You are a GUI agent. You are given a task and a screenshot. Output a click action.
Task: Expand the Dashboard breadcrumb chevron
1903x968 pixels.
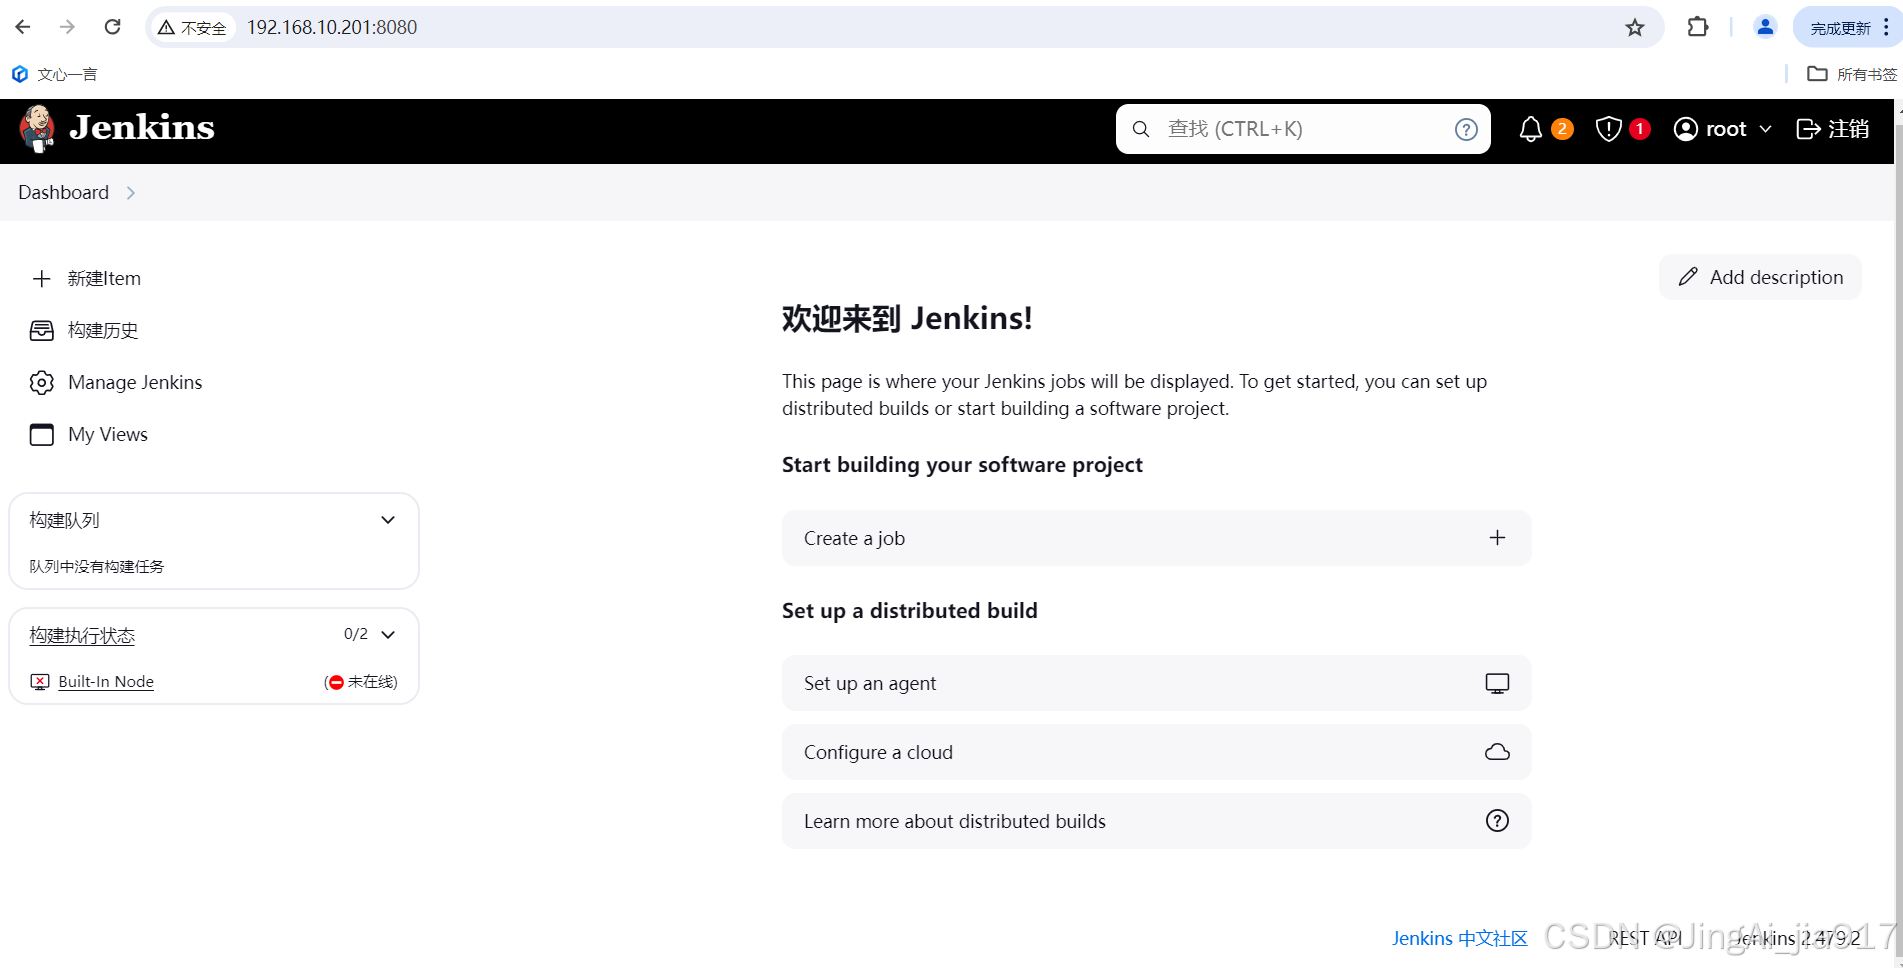131,193
